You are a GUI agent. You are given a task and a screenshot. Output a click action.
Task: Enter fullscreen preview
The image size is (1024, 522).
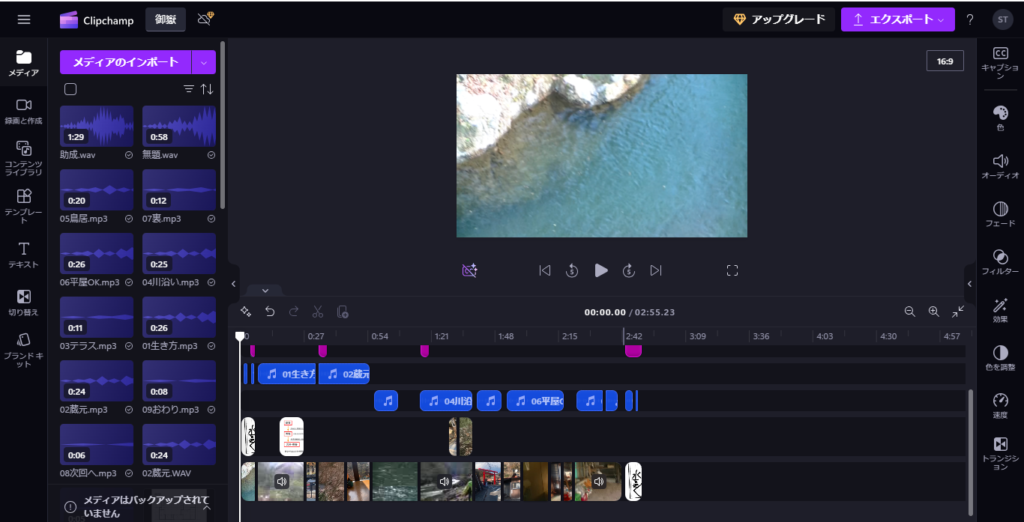click(x=732, y=270)
